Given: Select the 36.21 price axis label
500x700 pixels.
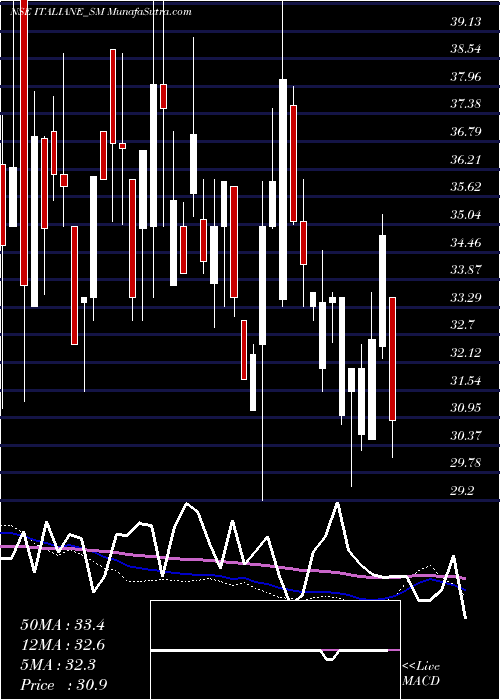Looking at the screenshot, I should coord(466,160).
